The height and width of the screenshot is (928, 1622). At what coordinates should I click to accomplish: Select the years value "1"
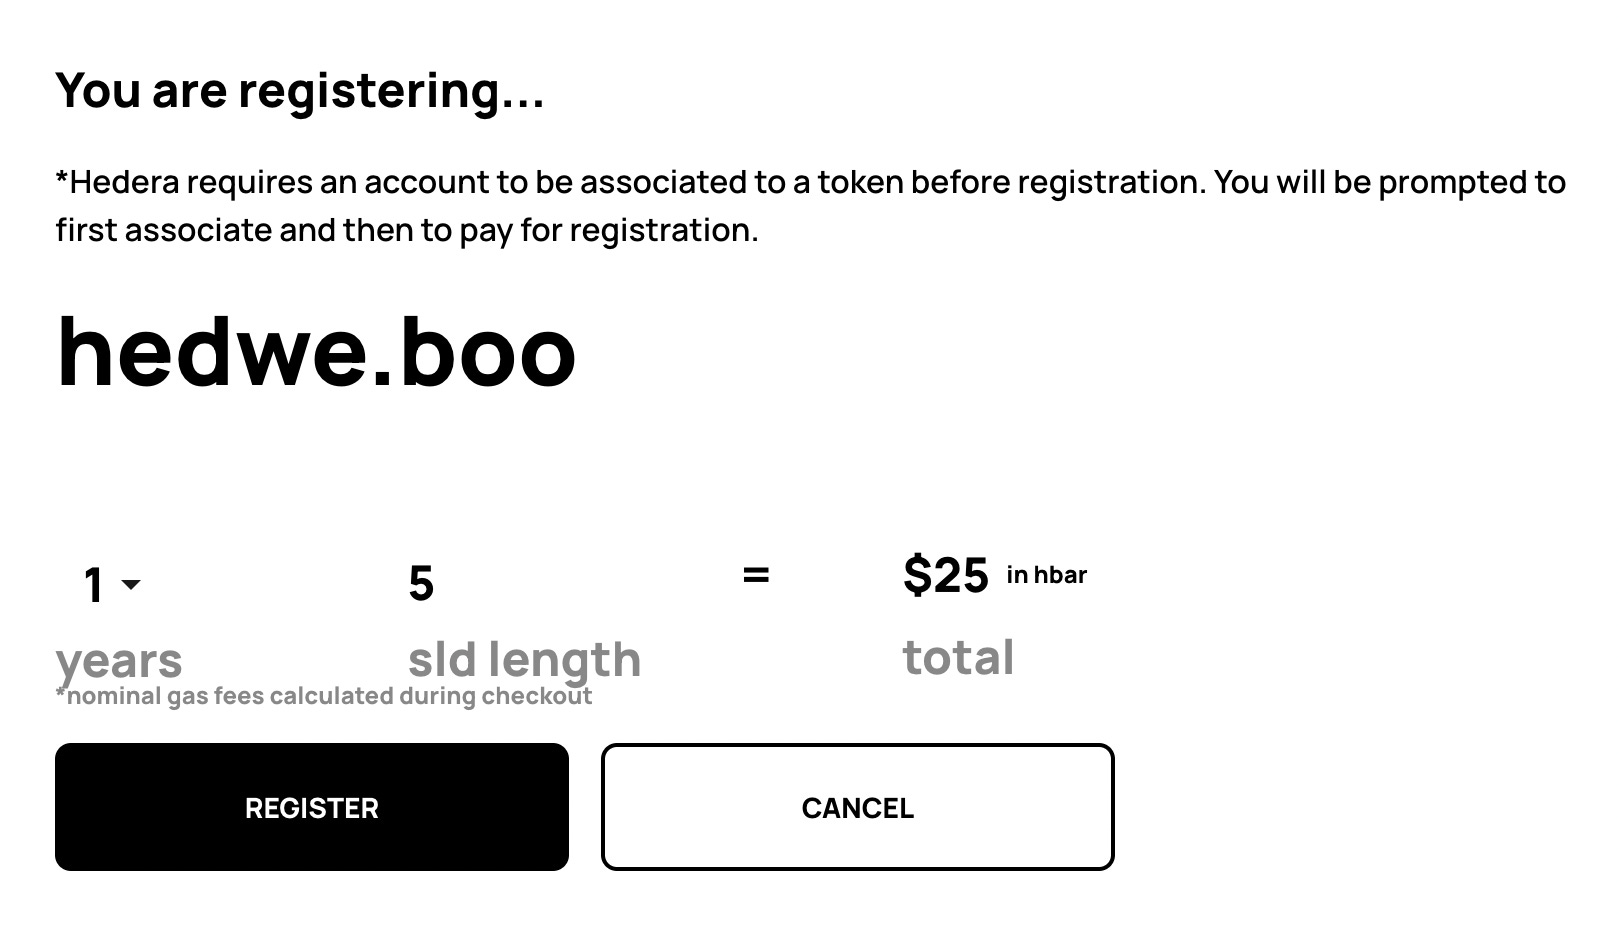click(x=94, y=585)
